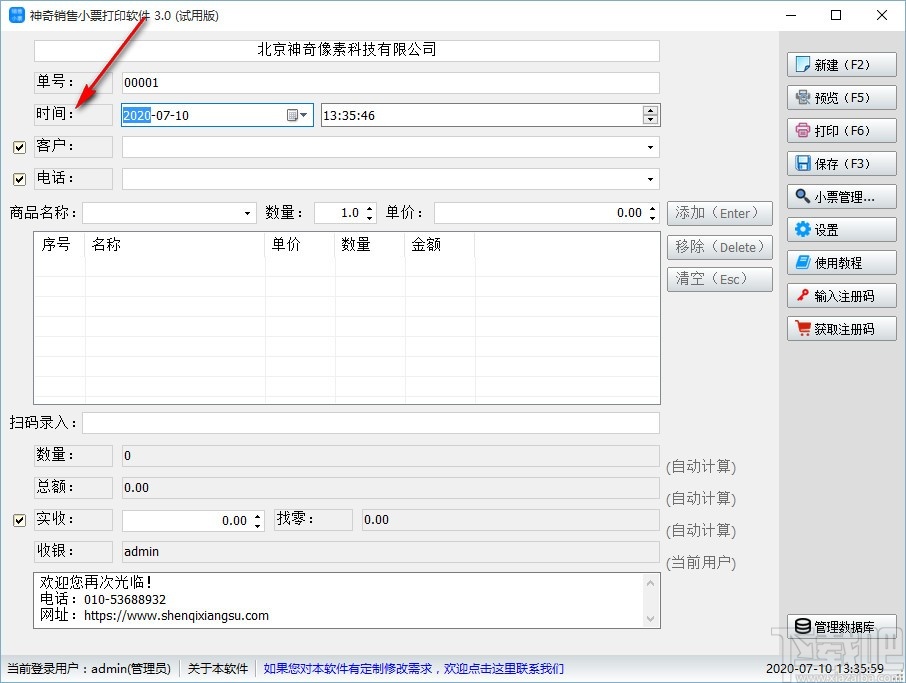Click 当前登录用户：admin(管理员) status text
Image resolution: width=906 pixels, height=683 pixels.
(89, 669)
